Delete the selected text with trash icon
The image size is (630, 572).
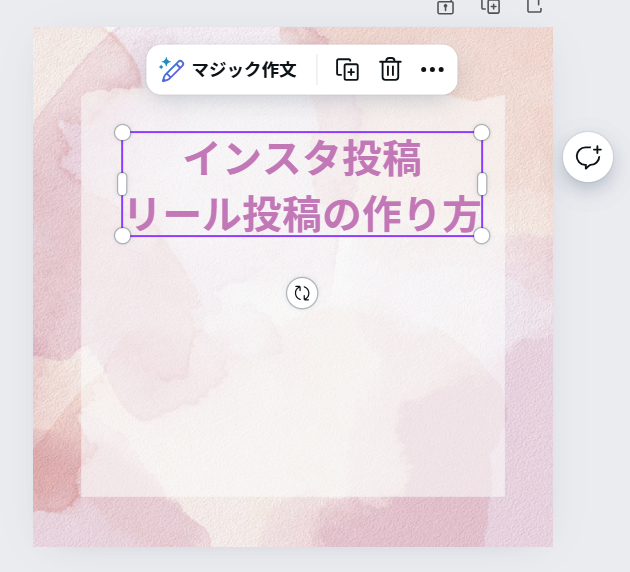click(x=390, y=70)
